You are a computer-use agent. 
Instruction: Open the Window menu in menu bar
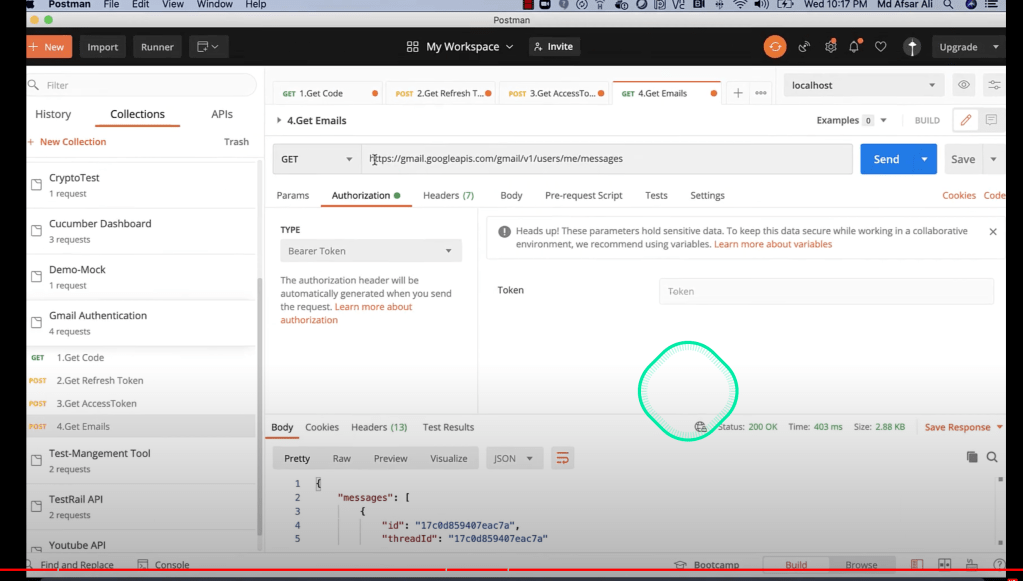tap(215, 5)
